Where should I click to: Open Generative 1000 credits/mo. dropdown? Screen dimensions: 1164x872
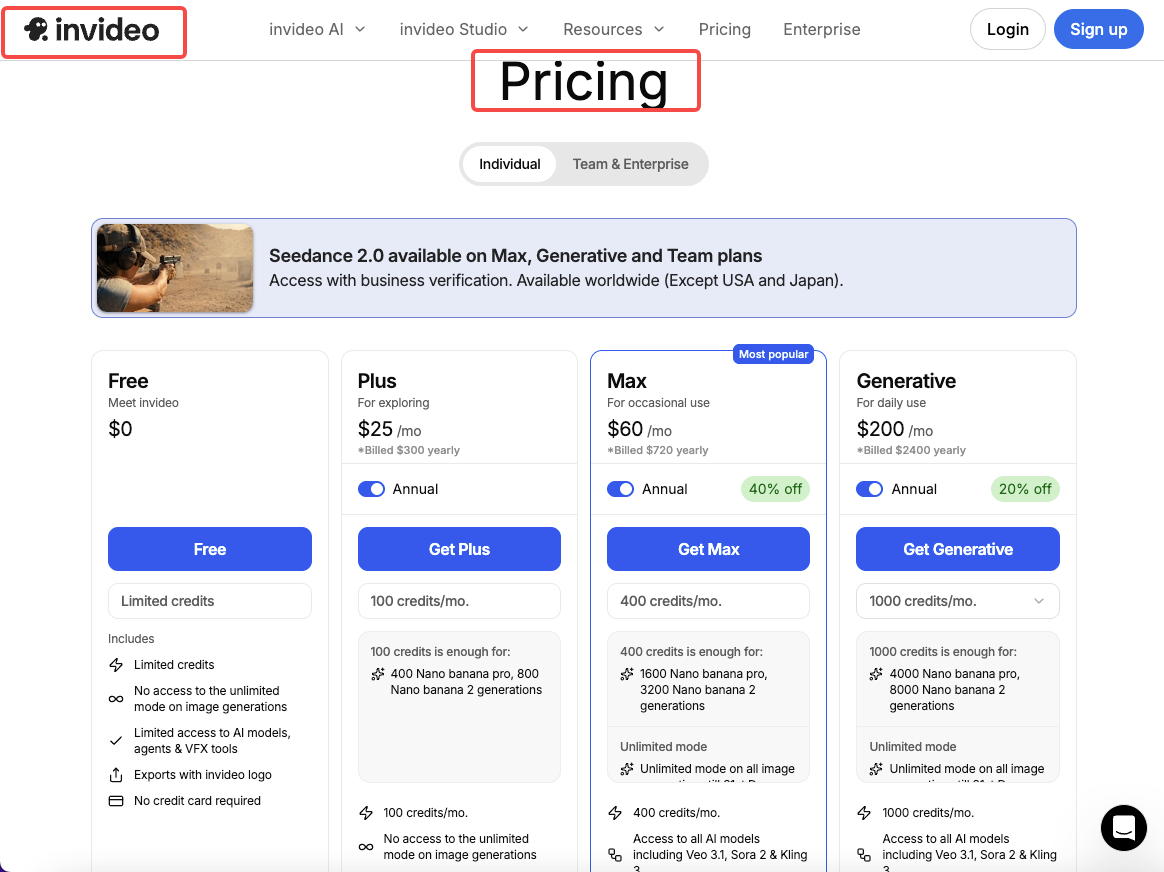coord(958,601)
